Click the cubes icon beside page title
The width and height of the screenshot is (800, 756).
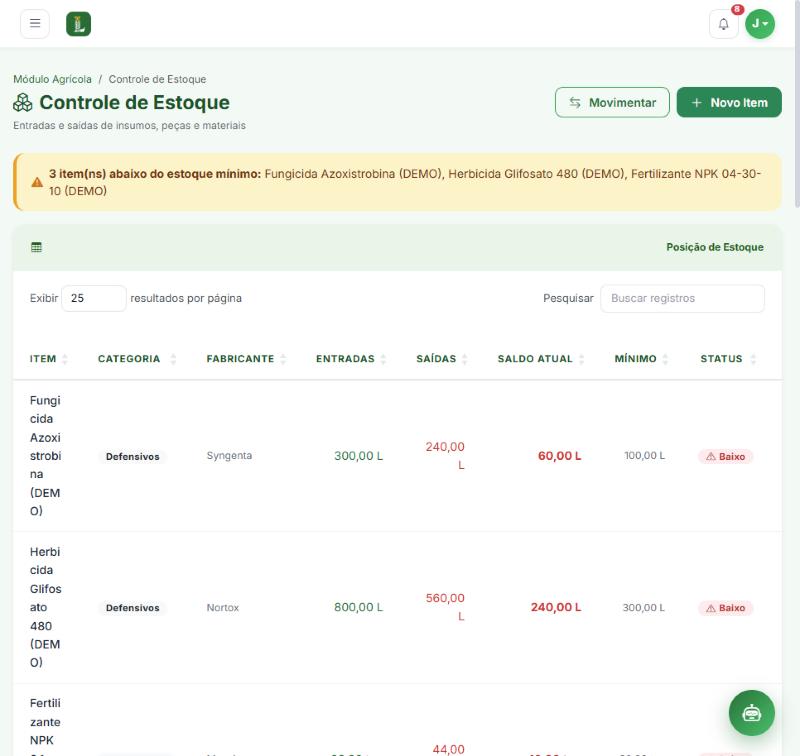click(x=22, y=103)
